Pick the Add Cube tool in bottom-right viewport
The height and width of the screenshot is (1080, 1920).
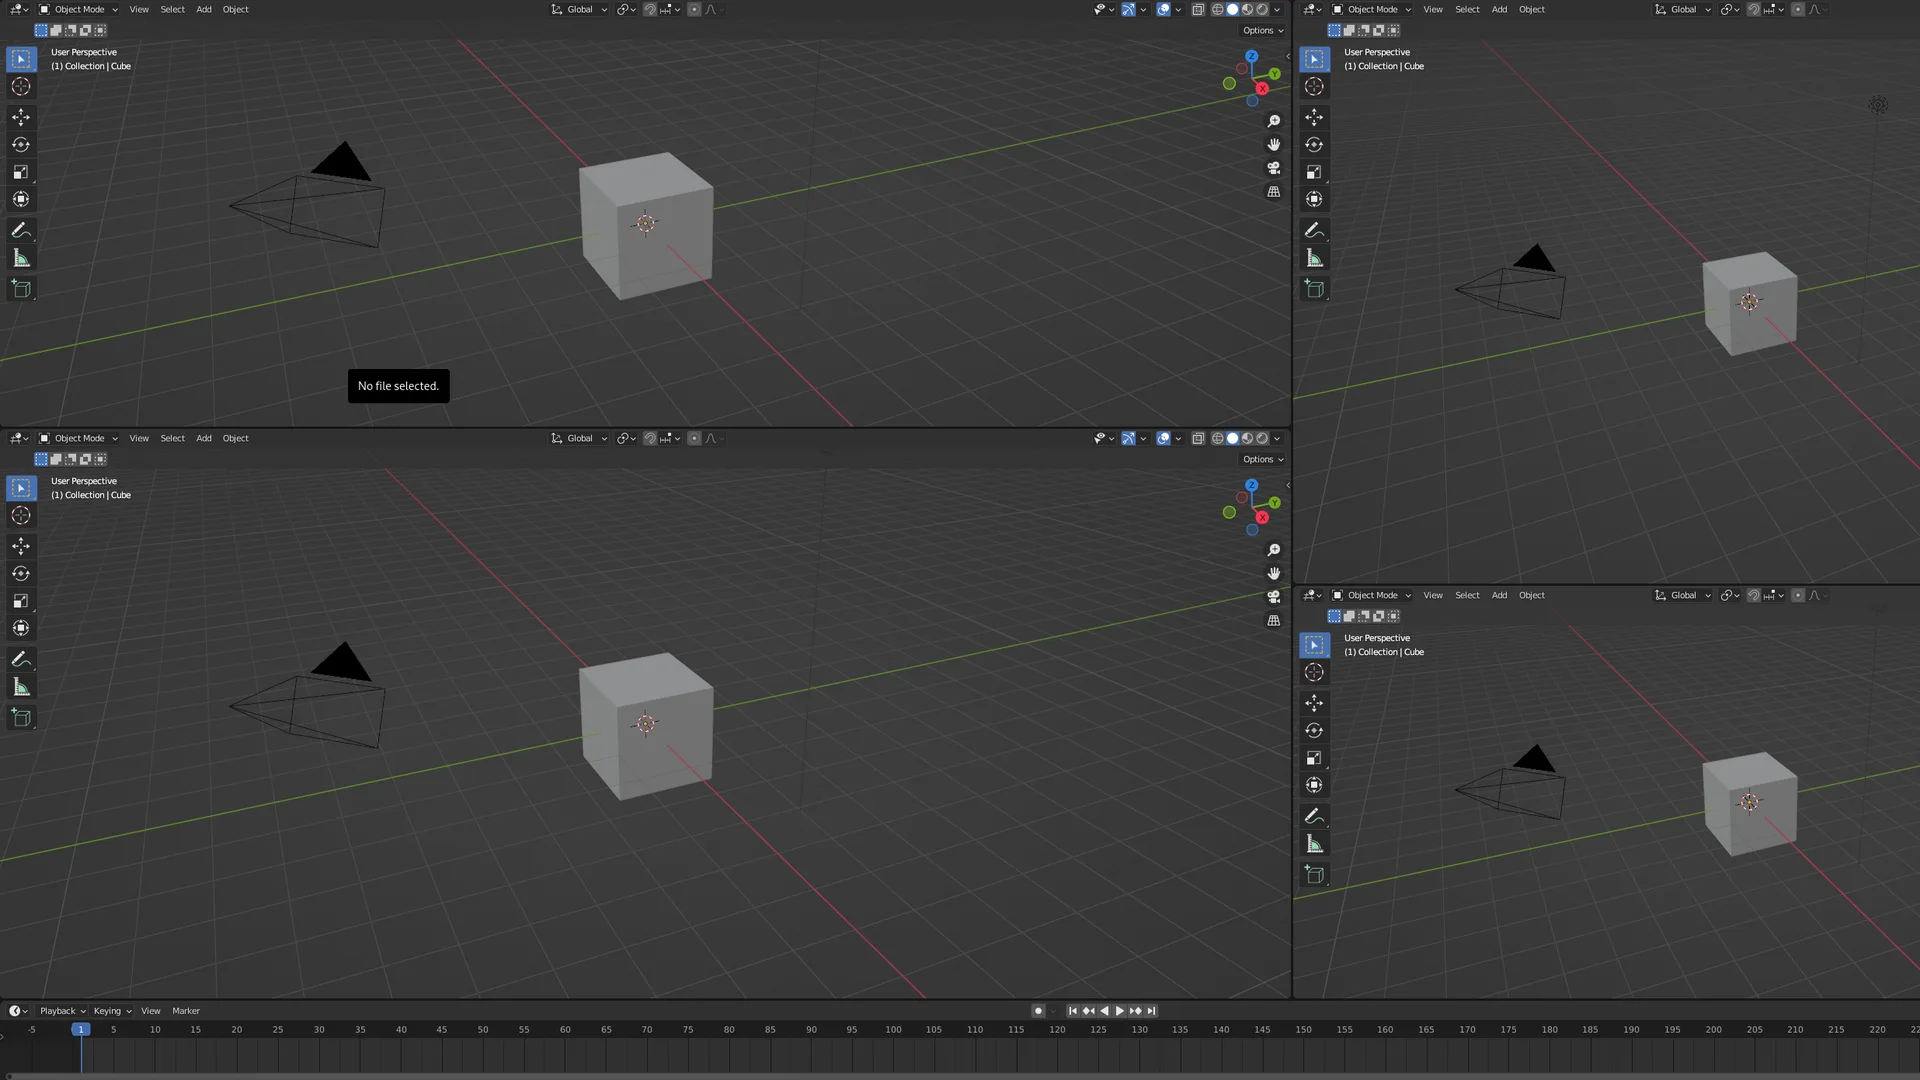tap(1314, 875)
